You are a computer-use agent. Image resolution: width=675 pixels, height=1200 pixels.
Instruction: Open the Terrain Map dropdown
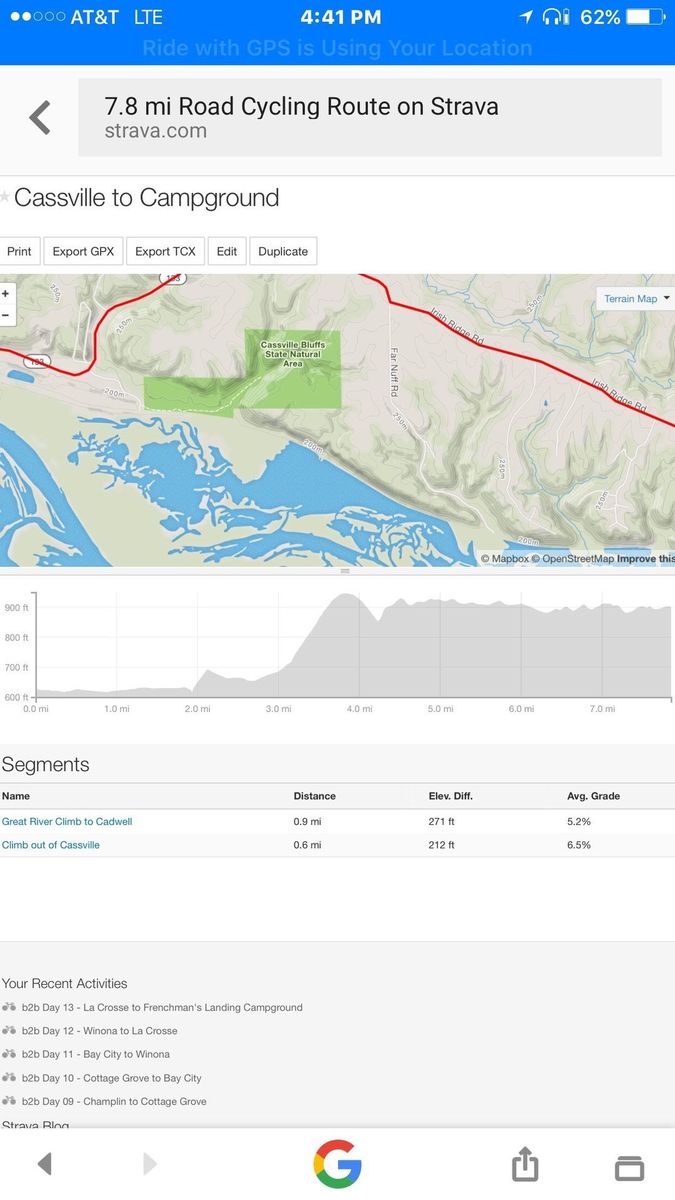(x=636, y=298)
